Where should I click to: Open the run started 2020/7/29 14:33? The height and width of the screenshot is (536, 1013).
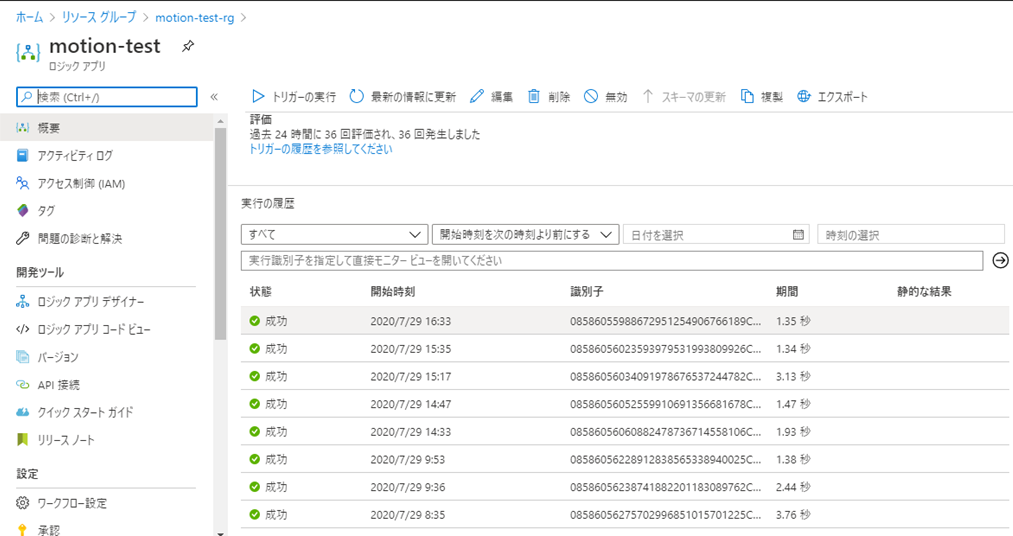[x=625, y=431]
